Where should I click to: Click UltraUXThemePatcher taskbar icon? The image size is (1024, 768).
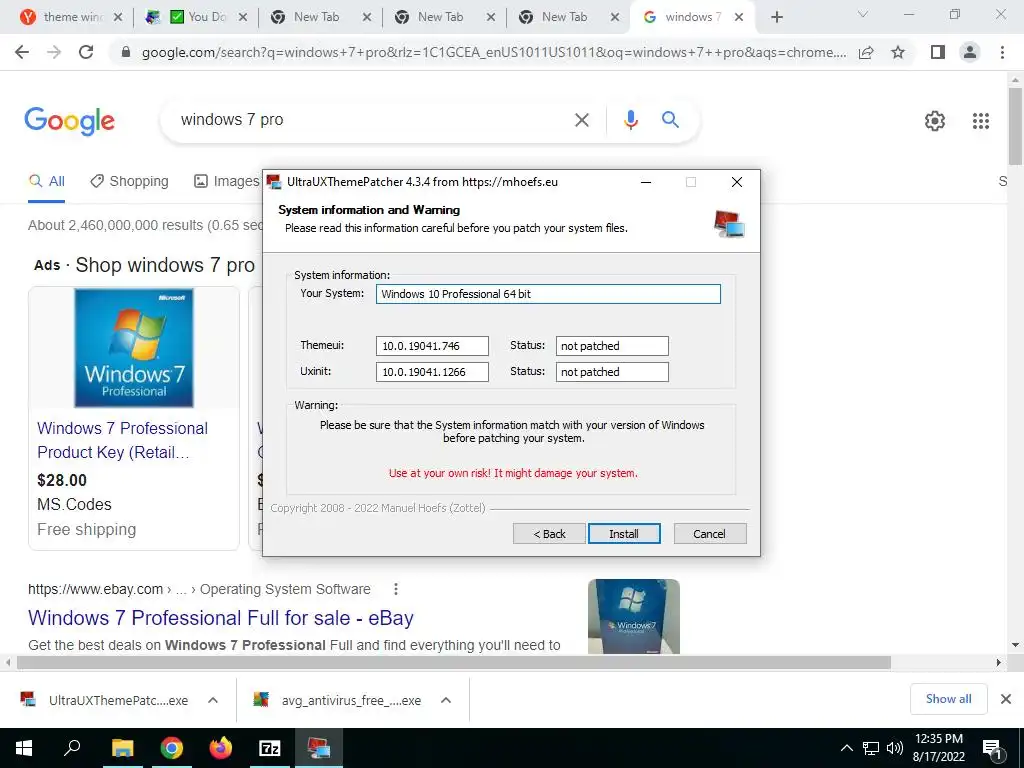[319, 748]
